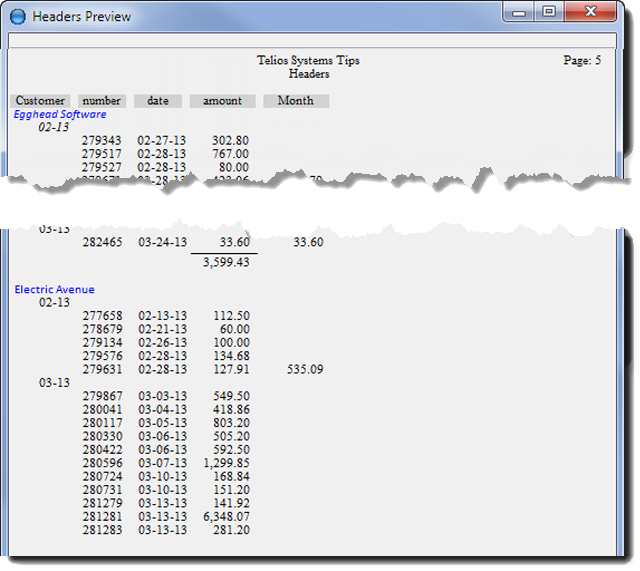This screenshot has height=571, width=640.
Task: Select the 03-13 group under Electric Avenue
Action: pos(54,383)
